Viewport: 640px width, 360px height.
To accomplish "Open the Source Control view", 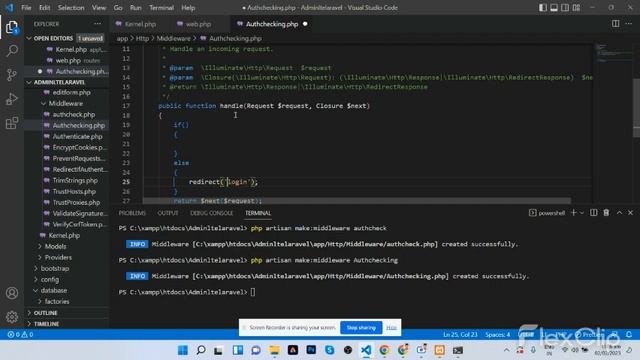I will click(x=12, y=75).
